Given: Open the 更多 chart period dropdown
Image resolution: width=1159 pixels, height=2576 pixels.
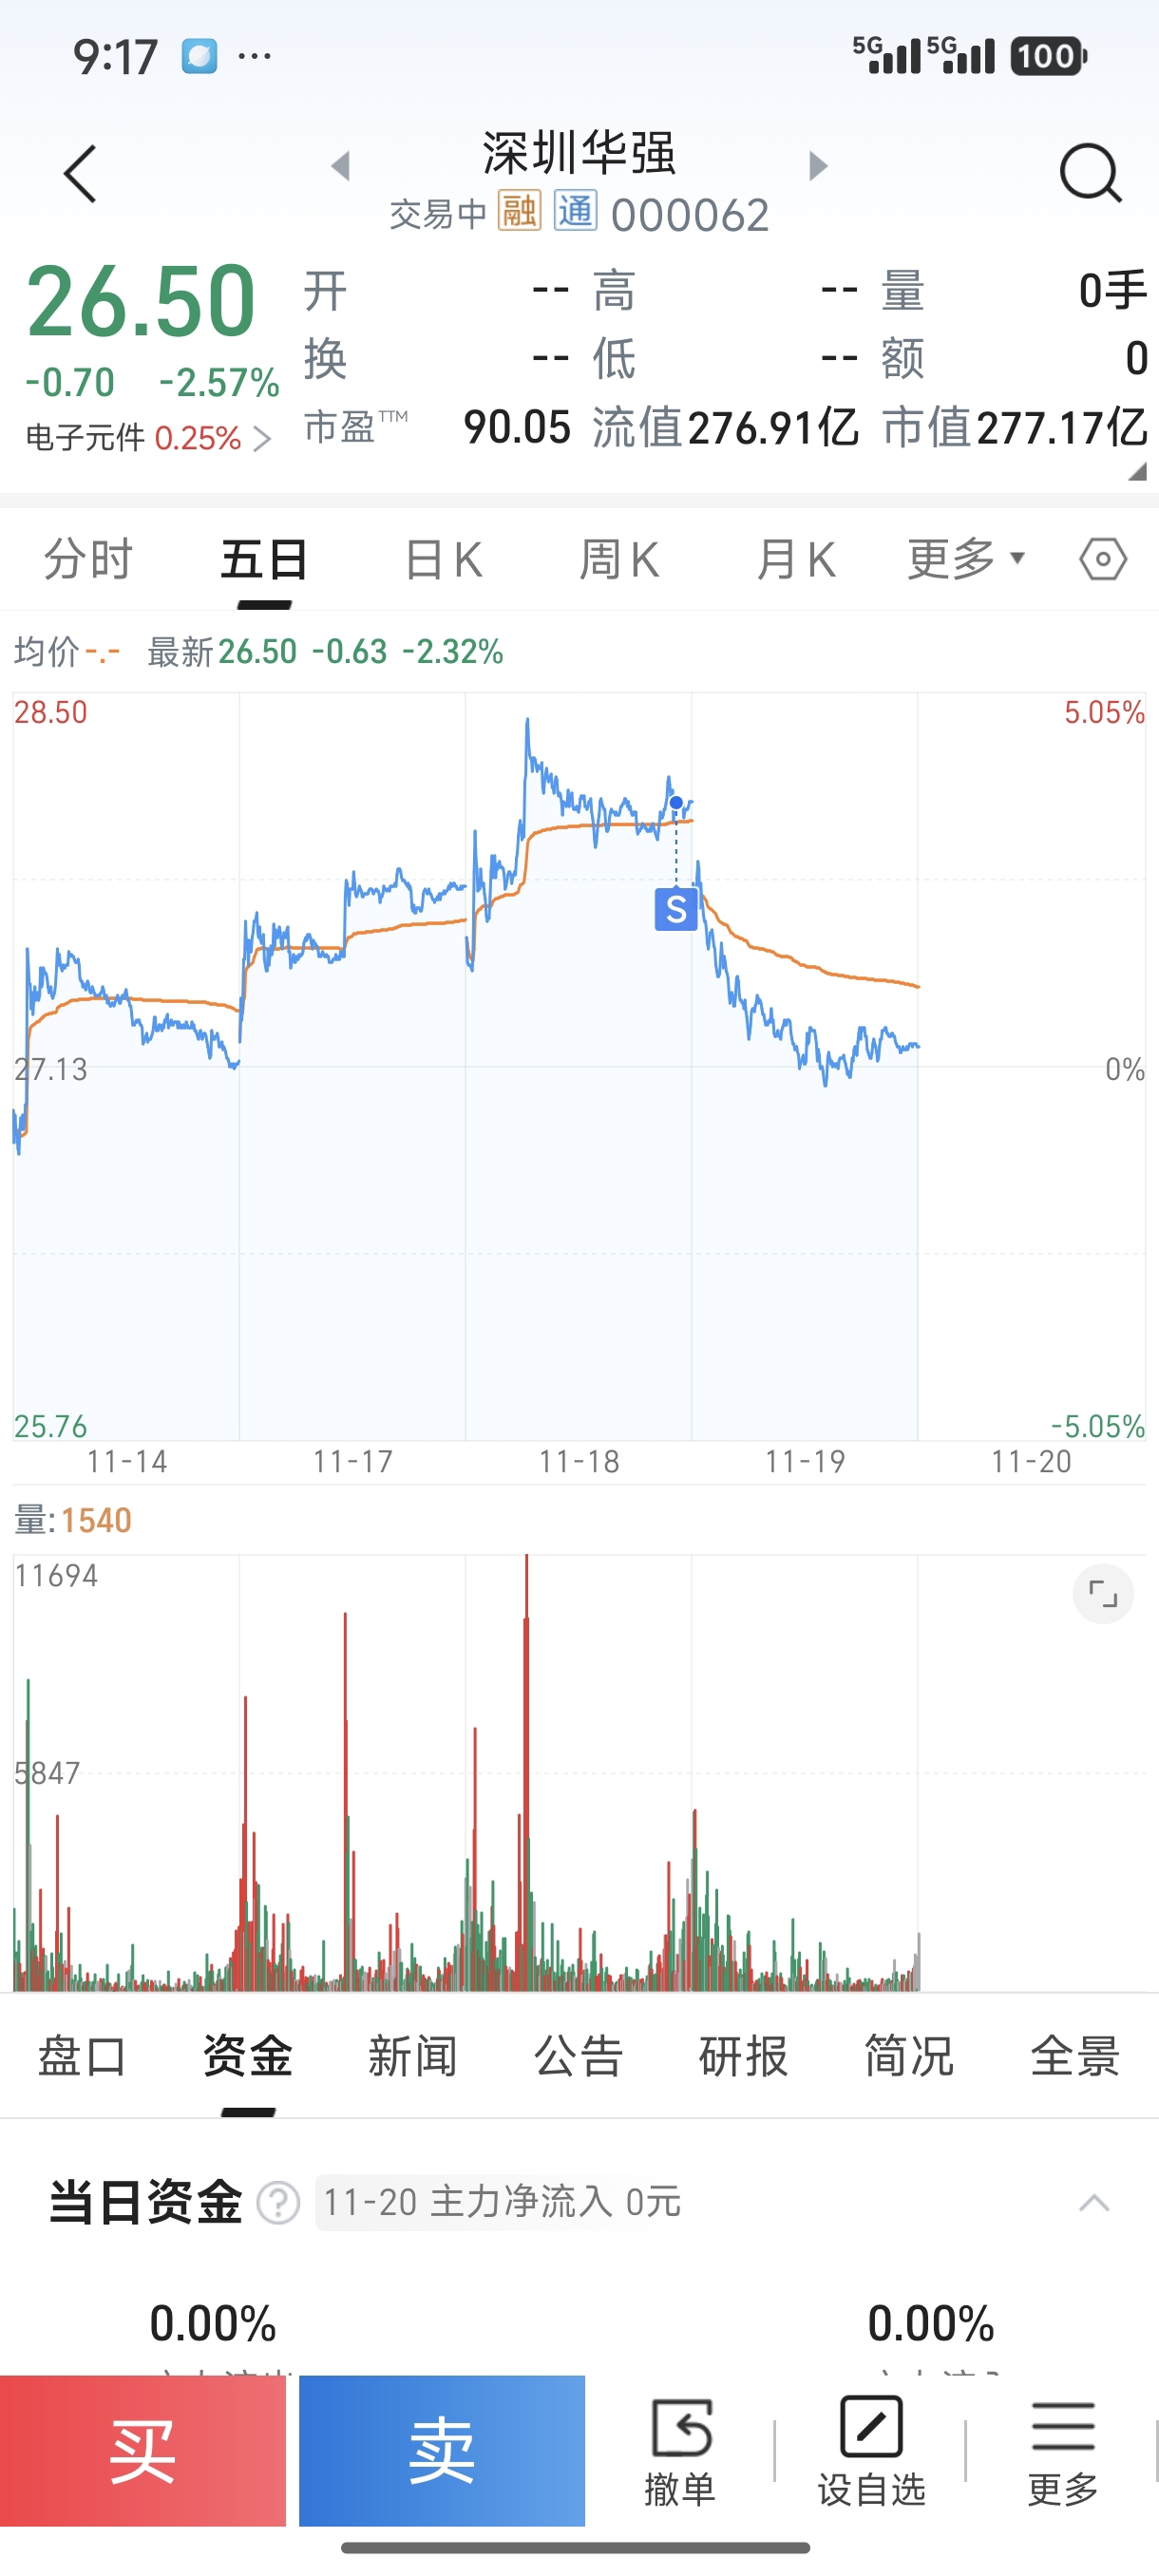Looking at the screenshot, I should pyautogui.click(x=966, y=558).
